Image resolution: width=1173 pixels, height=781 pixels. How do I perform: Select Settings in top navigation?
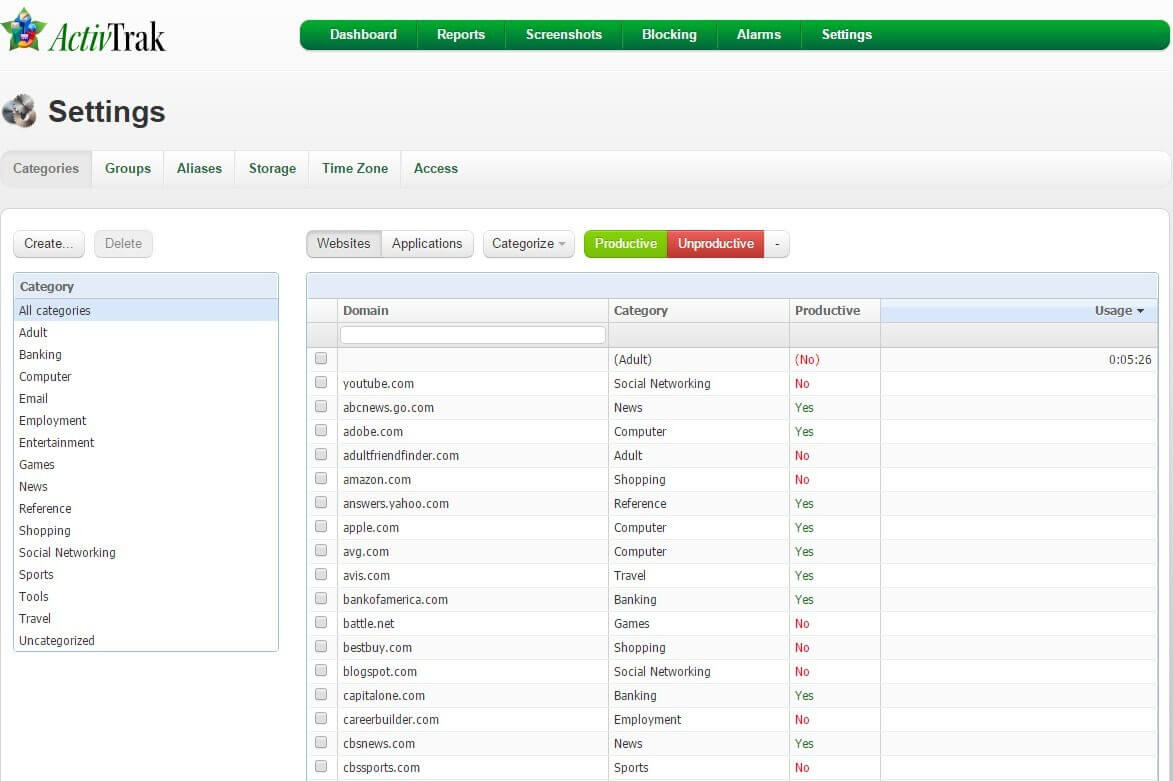coord(846,34)
